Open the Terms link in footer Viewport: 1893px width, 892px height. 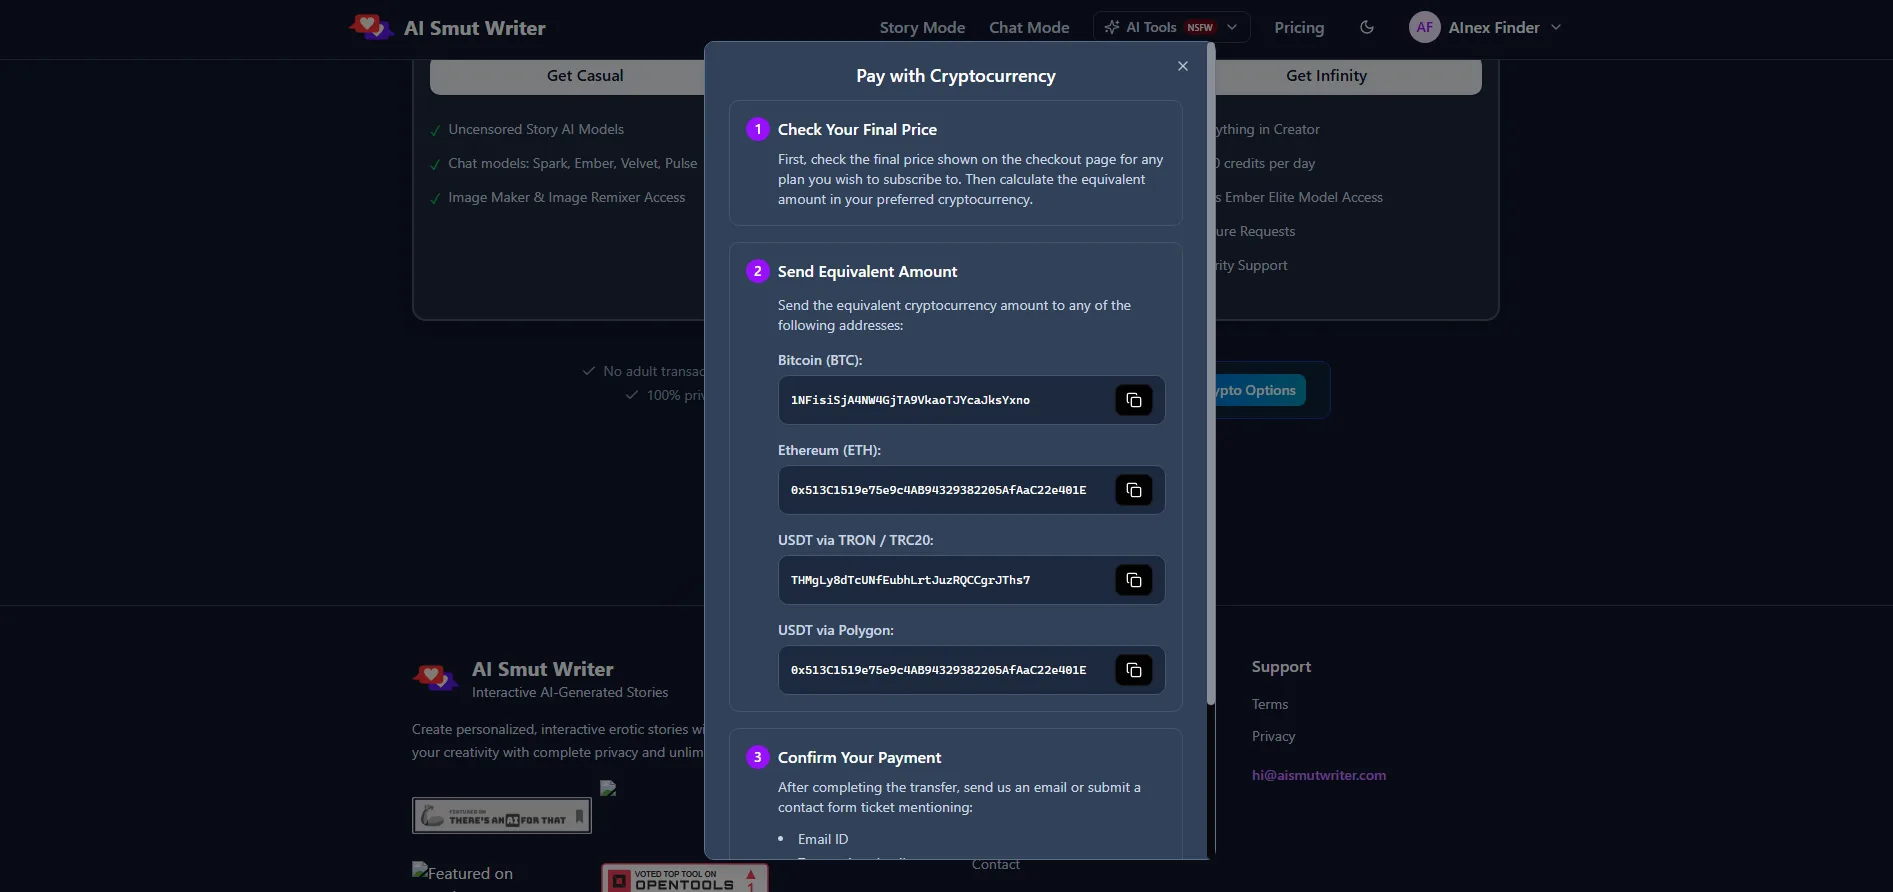(x=1270, y=704)
